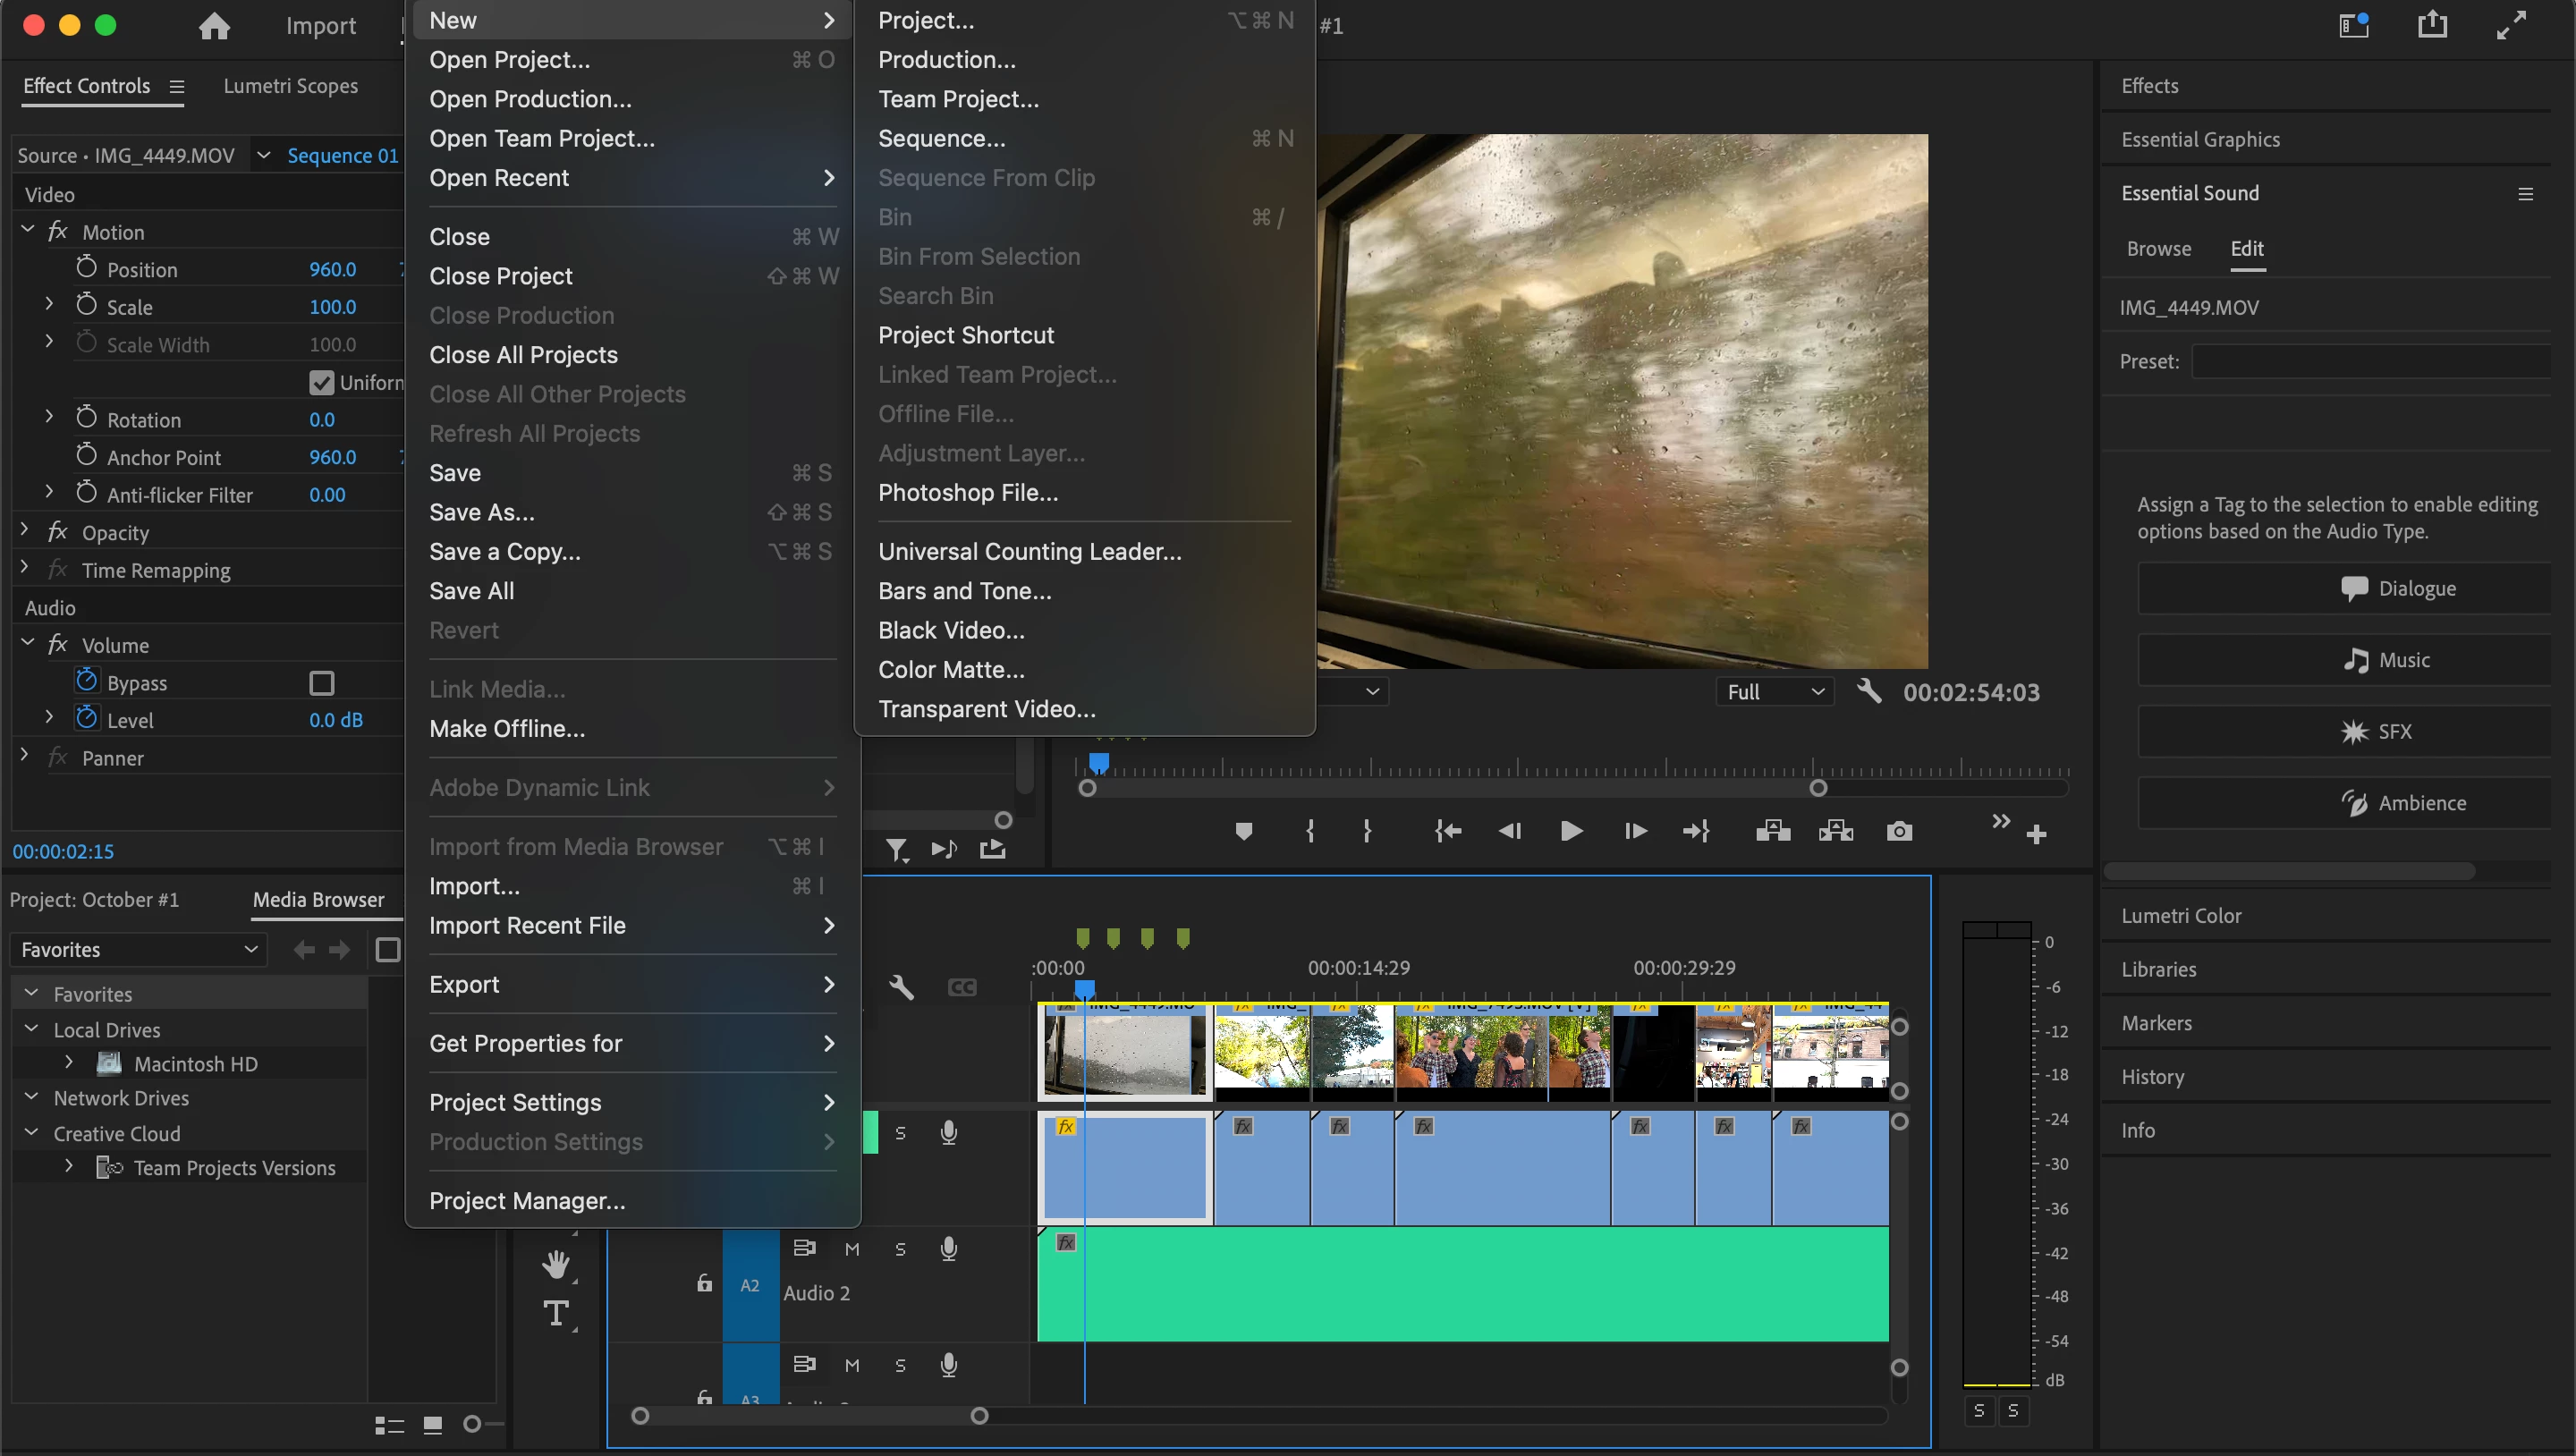Click the Home icon in top bar
This screenshot has width=2576, height=1456.
click(x=214, y=26)
